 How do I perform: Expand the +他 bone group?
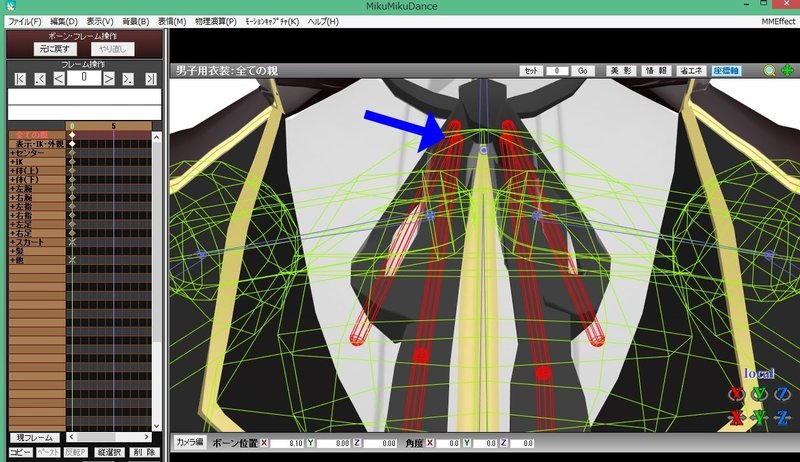tap(17, 260)
